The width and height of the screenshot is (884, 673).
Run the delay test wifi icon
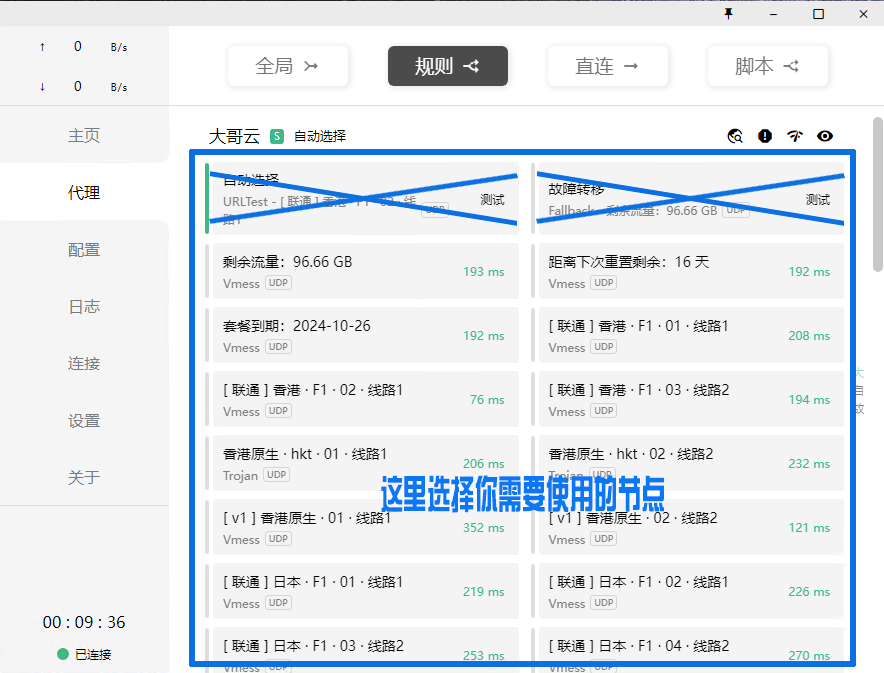(x=795, y=136)
